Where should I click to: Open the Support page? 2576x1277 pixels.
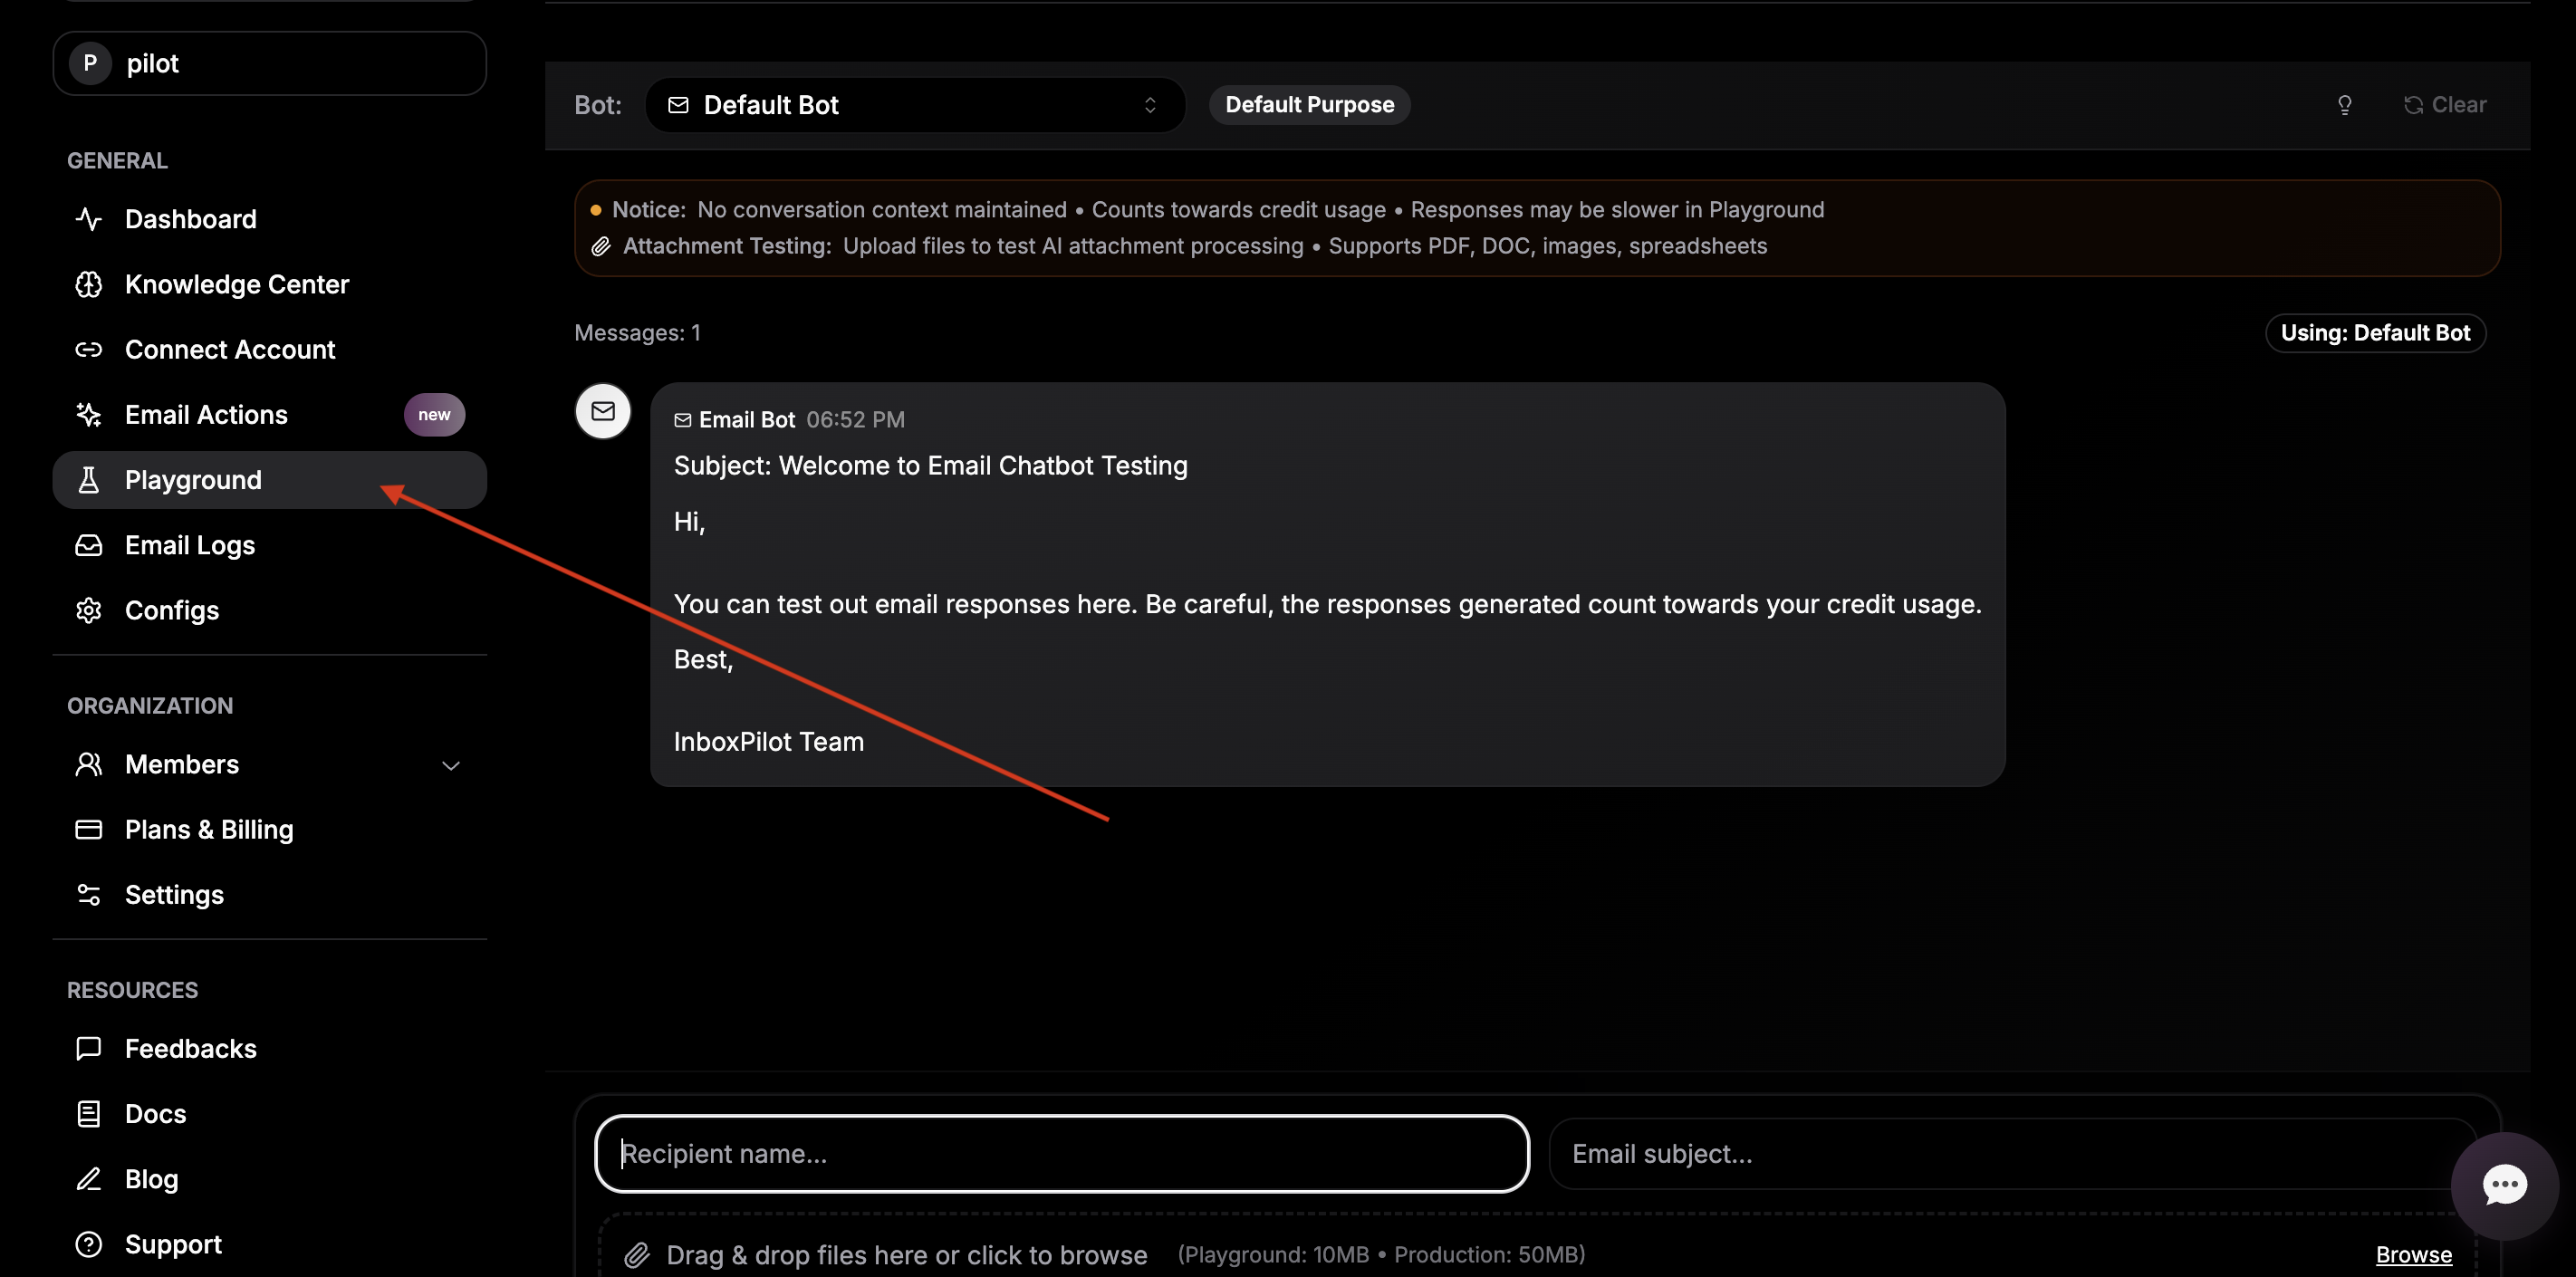173,1244
